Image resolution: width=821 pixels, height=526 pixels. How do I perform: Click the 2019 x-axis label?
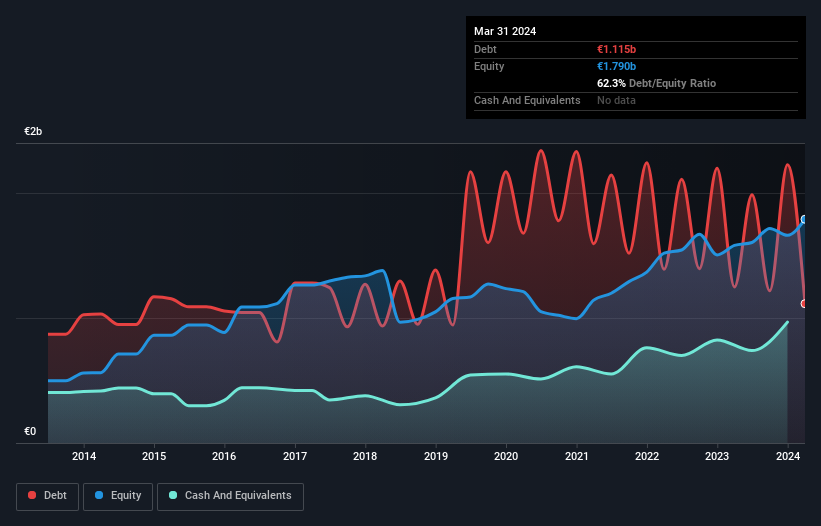[x=436, y=456]
